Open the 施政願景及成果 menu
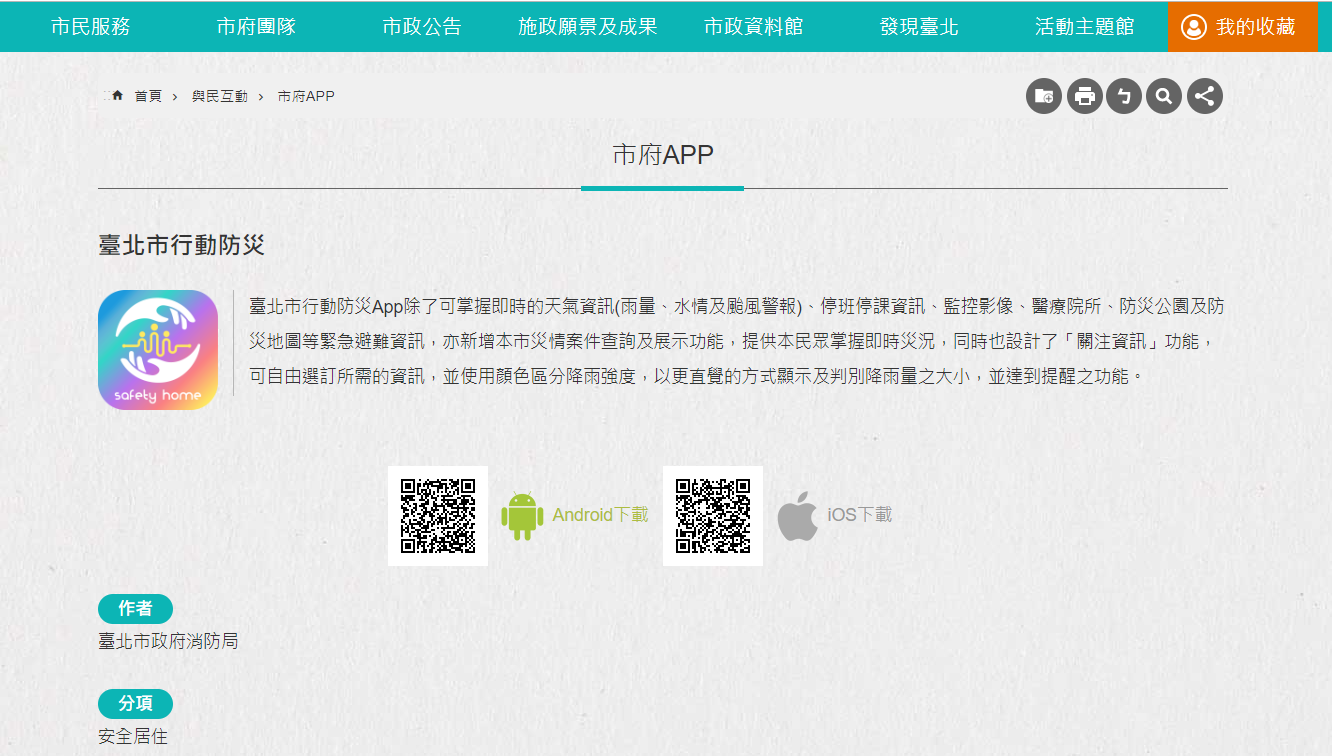The image size is (1332, 756). 588,27
